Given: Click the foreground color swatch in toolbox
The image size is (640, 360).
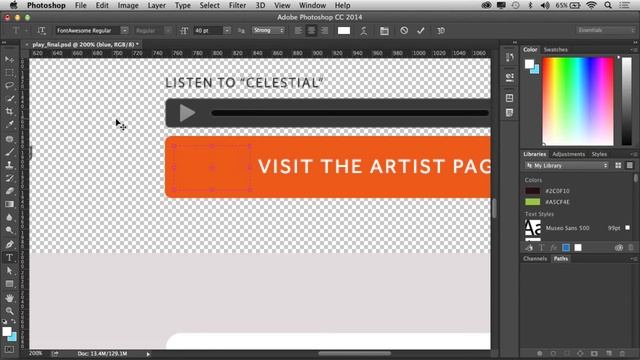Looking at the screenshot, I should click(7, 331).
